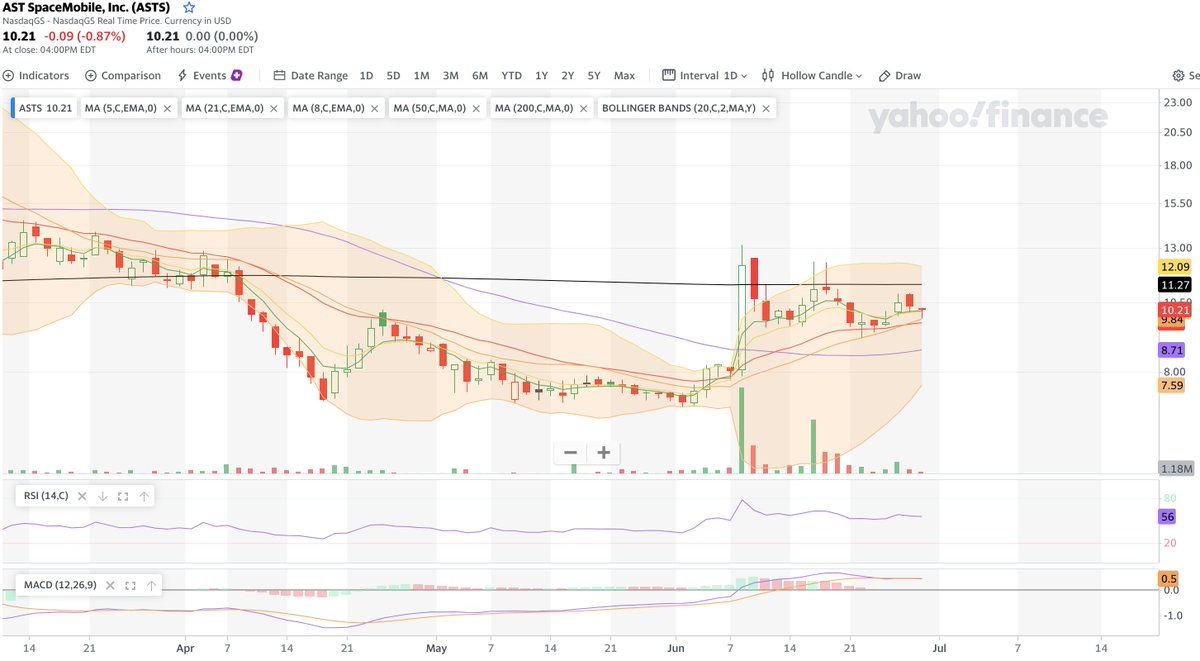The width and height of the screenshot is (1200, 661).
Task: Open the chart Settings gear
Action: pos(1179,75)
